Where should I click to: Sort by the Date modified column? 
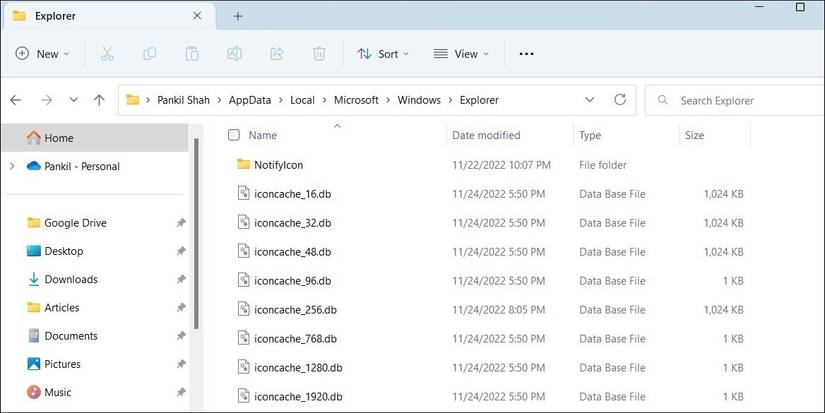[486, 135]
